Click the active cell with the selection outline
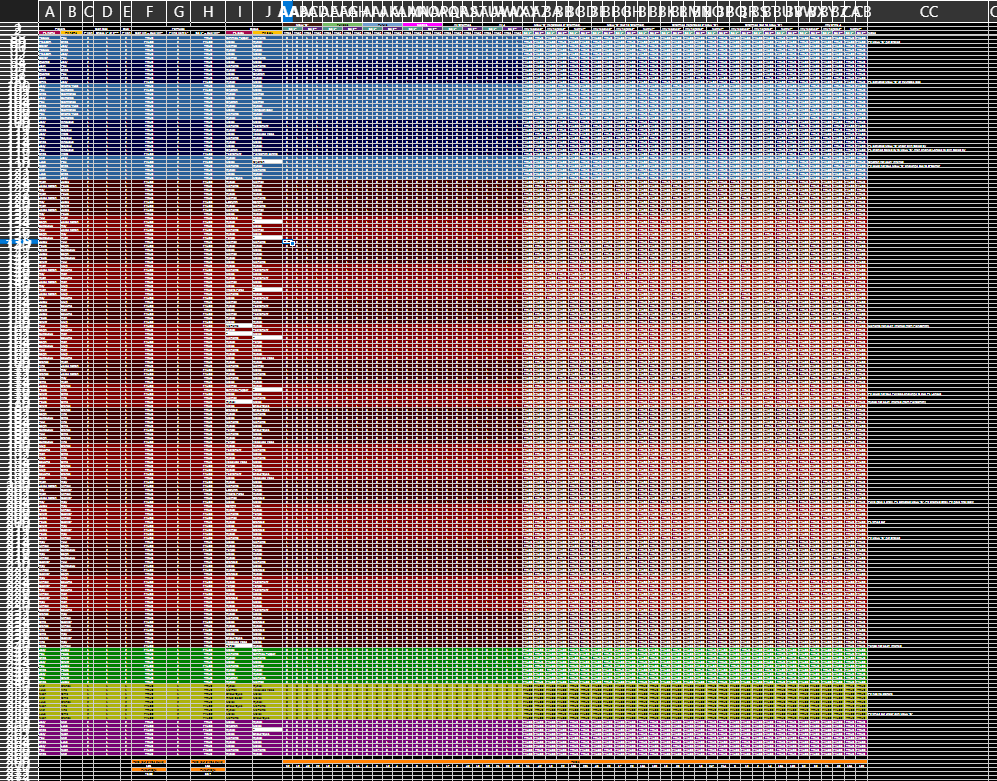 (288, 242)
